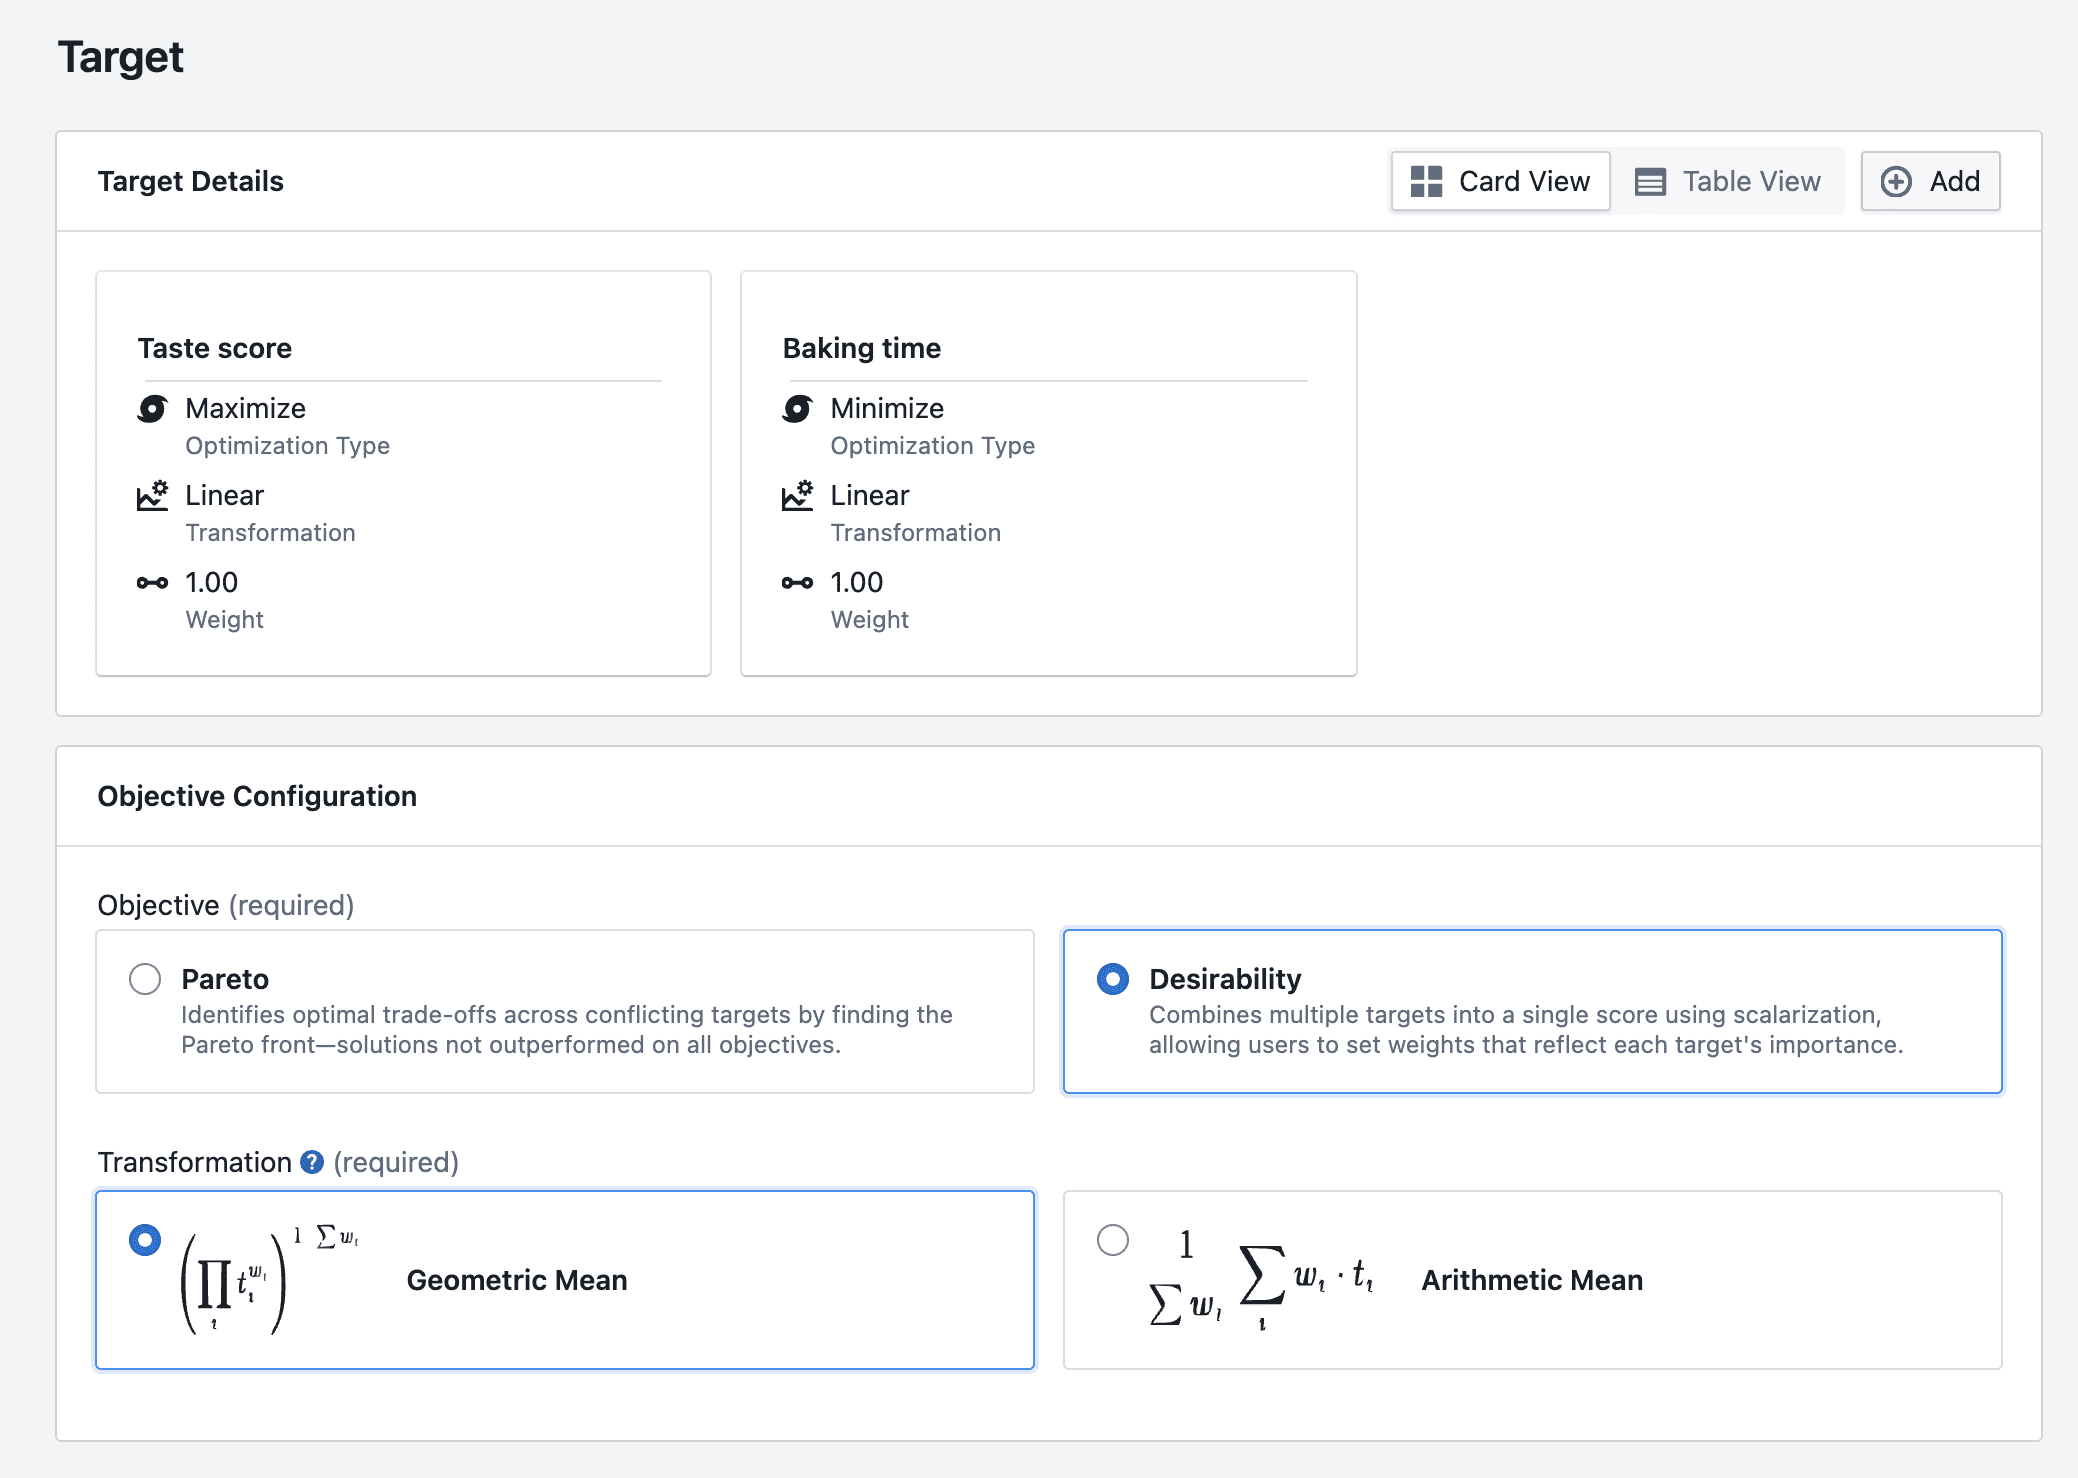Click Add to create a new target
This screenshot has height=1478, width=2078.
coord(1930,181)
